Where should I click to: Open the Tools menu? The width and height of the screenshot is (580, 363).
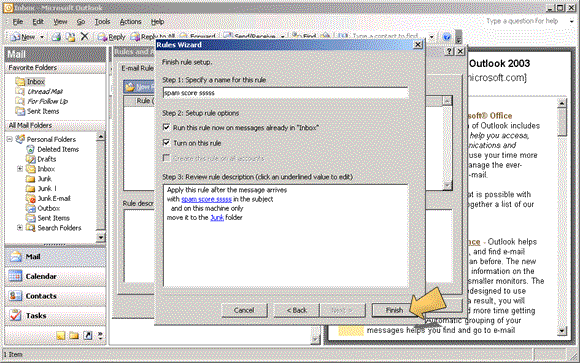coord(102,22)
